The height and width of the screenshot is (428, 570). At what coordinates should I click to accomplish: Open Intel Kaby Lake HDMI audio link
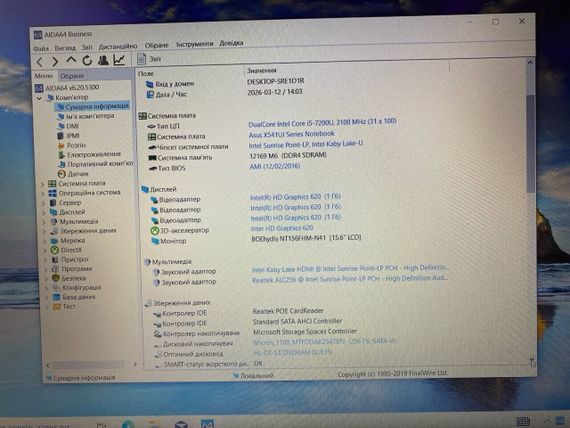click(350, 268)
